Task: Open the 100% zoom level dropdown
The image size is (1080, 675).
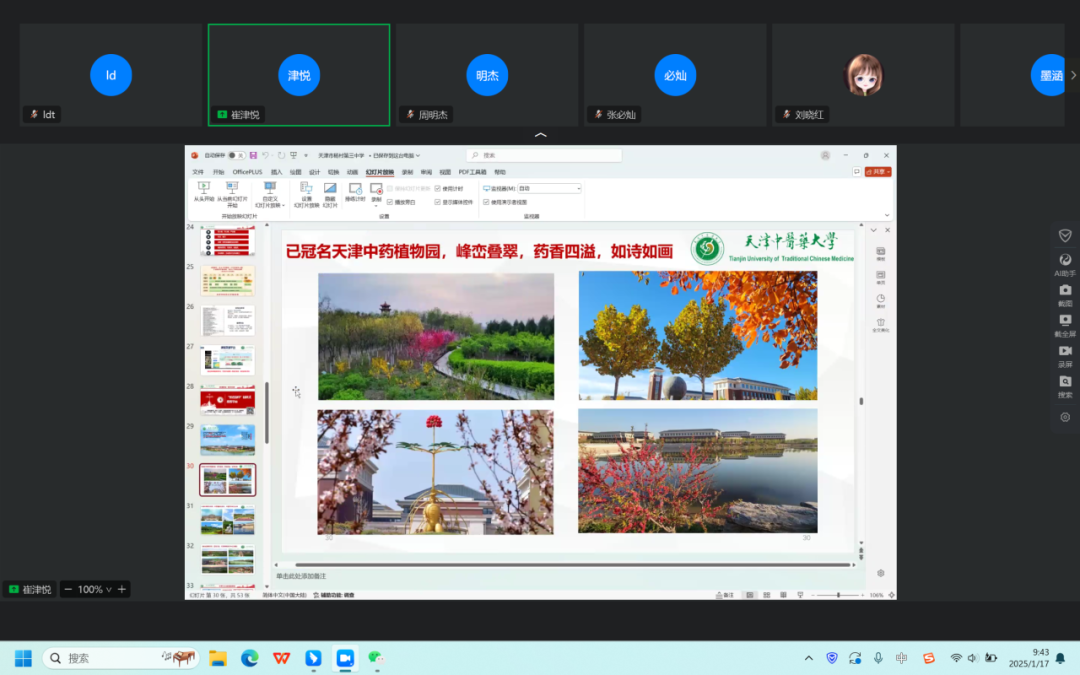Action: point(95,590)
